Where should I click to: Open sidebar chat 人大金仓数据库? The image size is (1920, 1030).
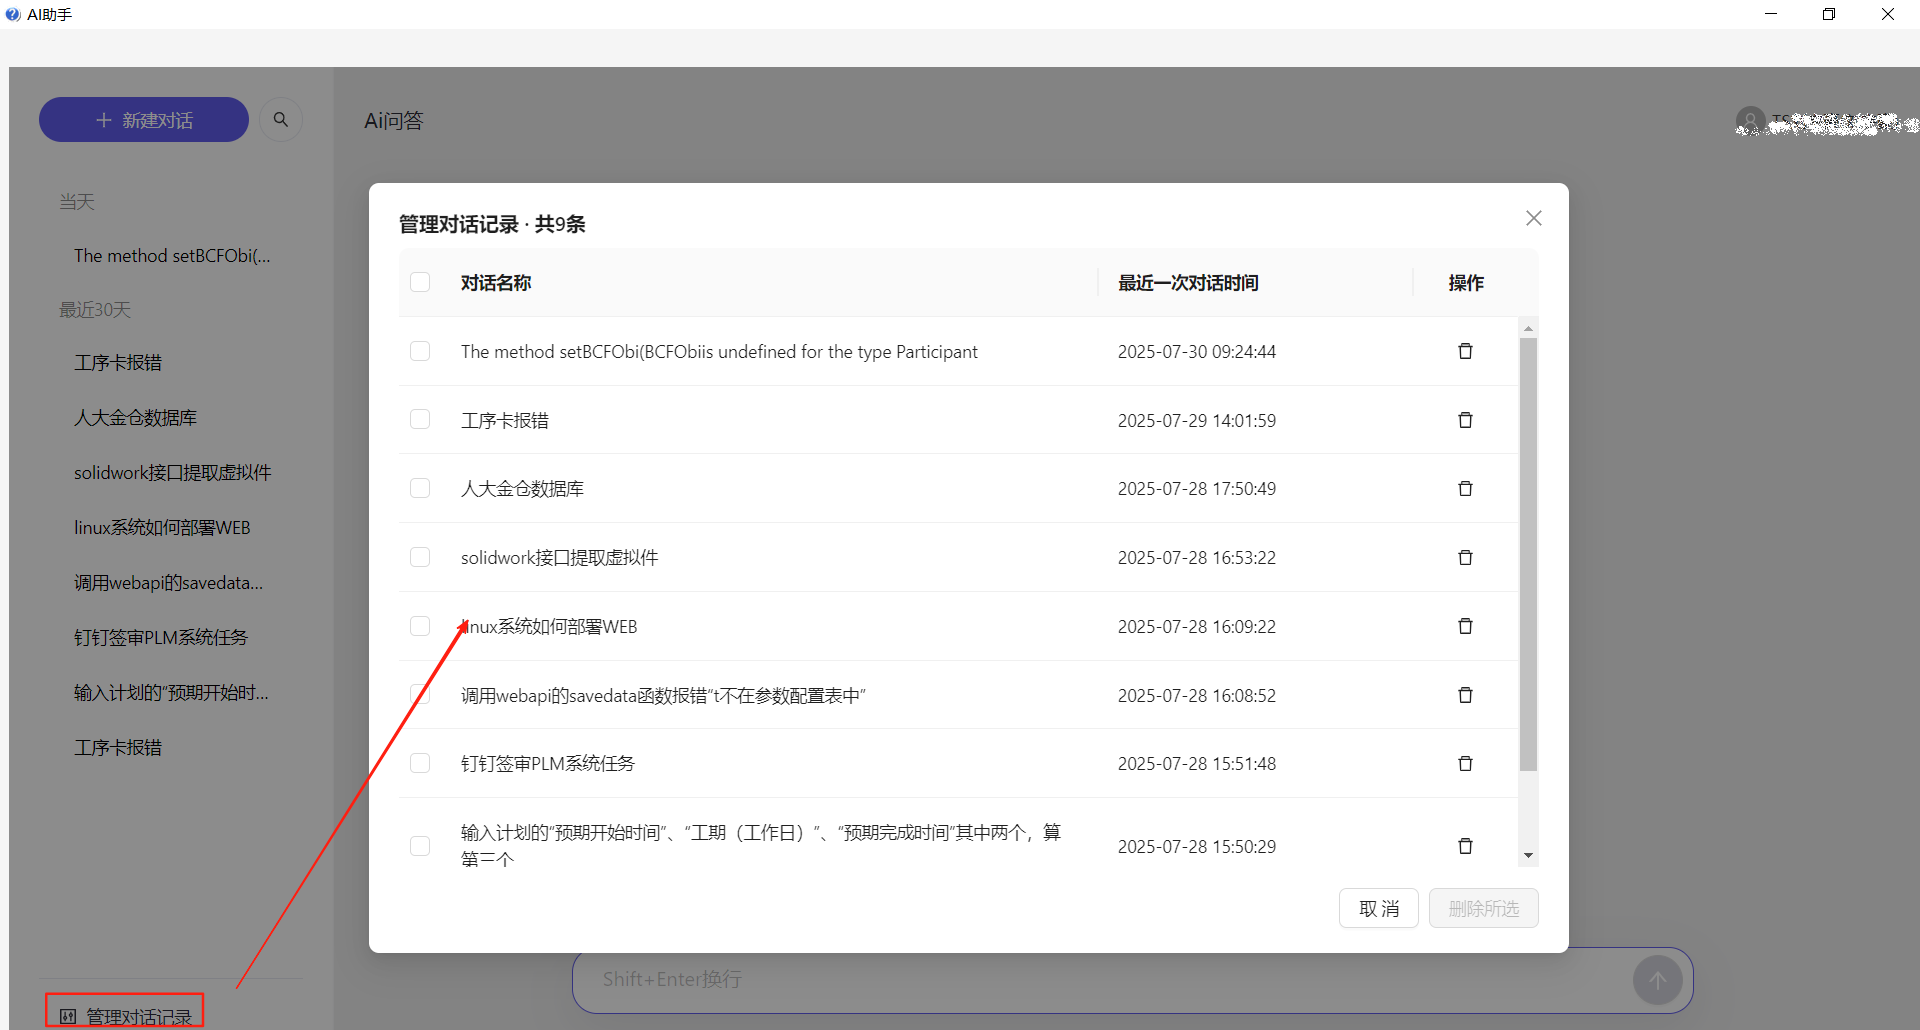tap(135, 418)
